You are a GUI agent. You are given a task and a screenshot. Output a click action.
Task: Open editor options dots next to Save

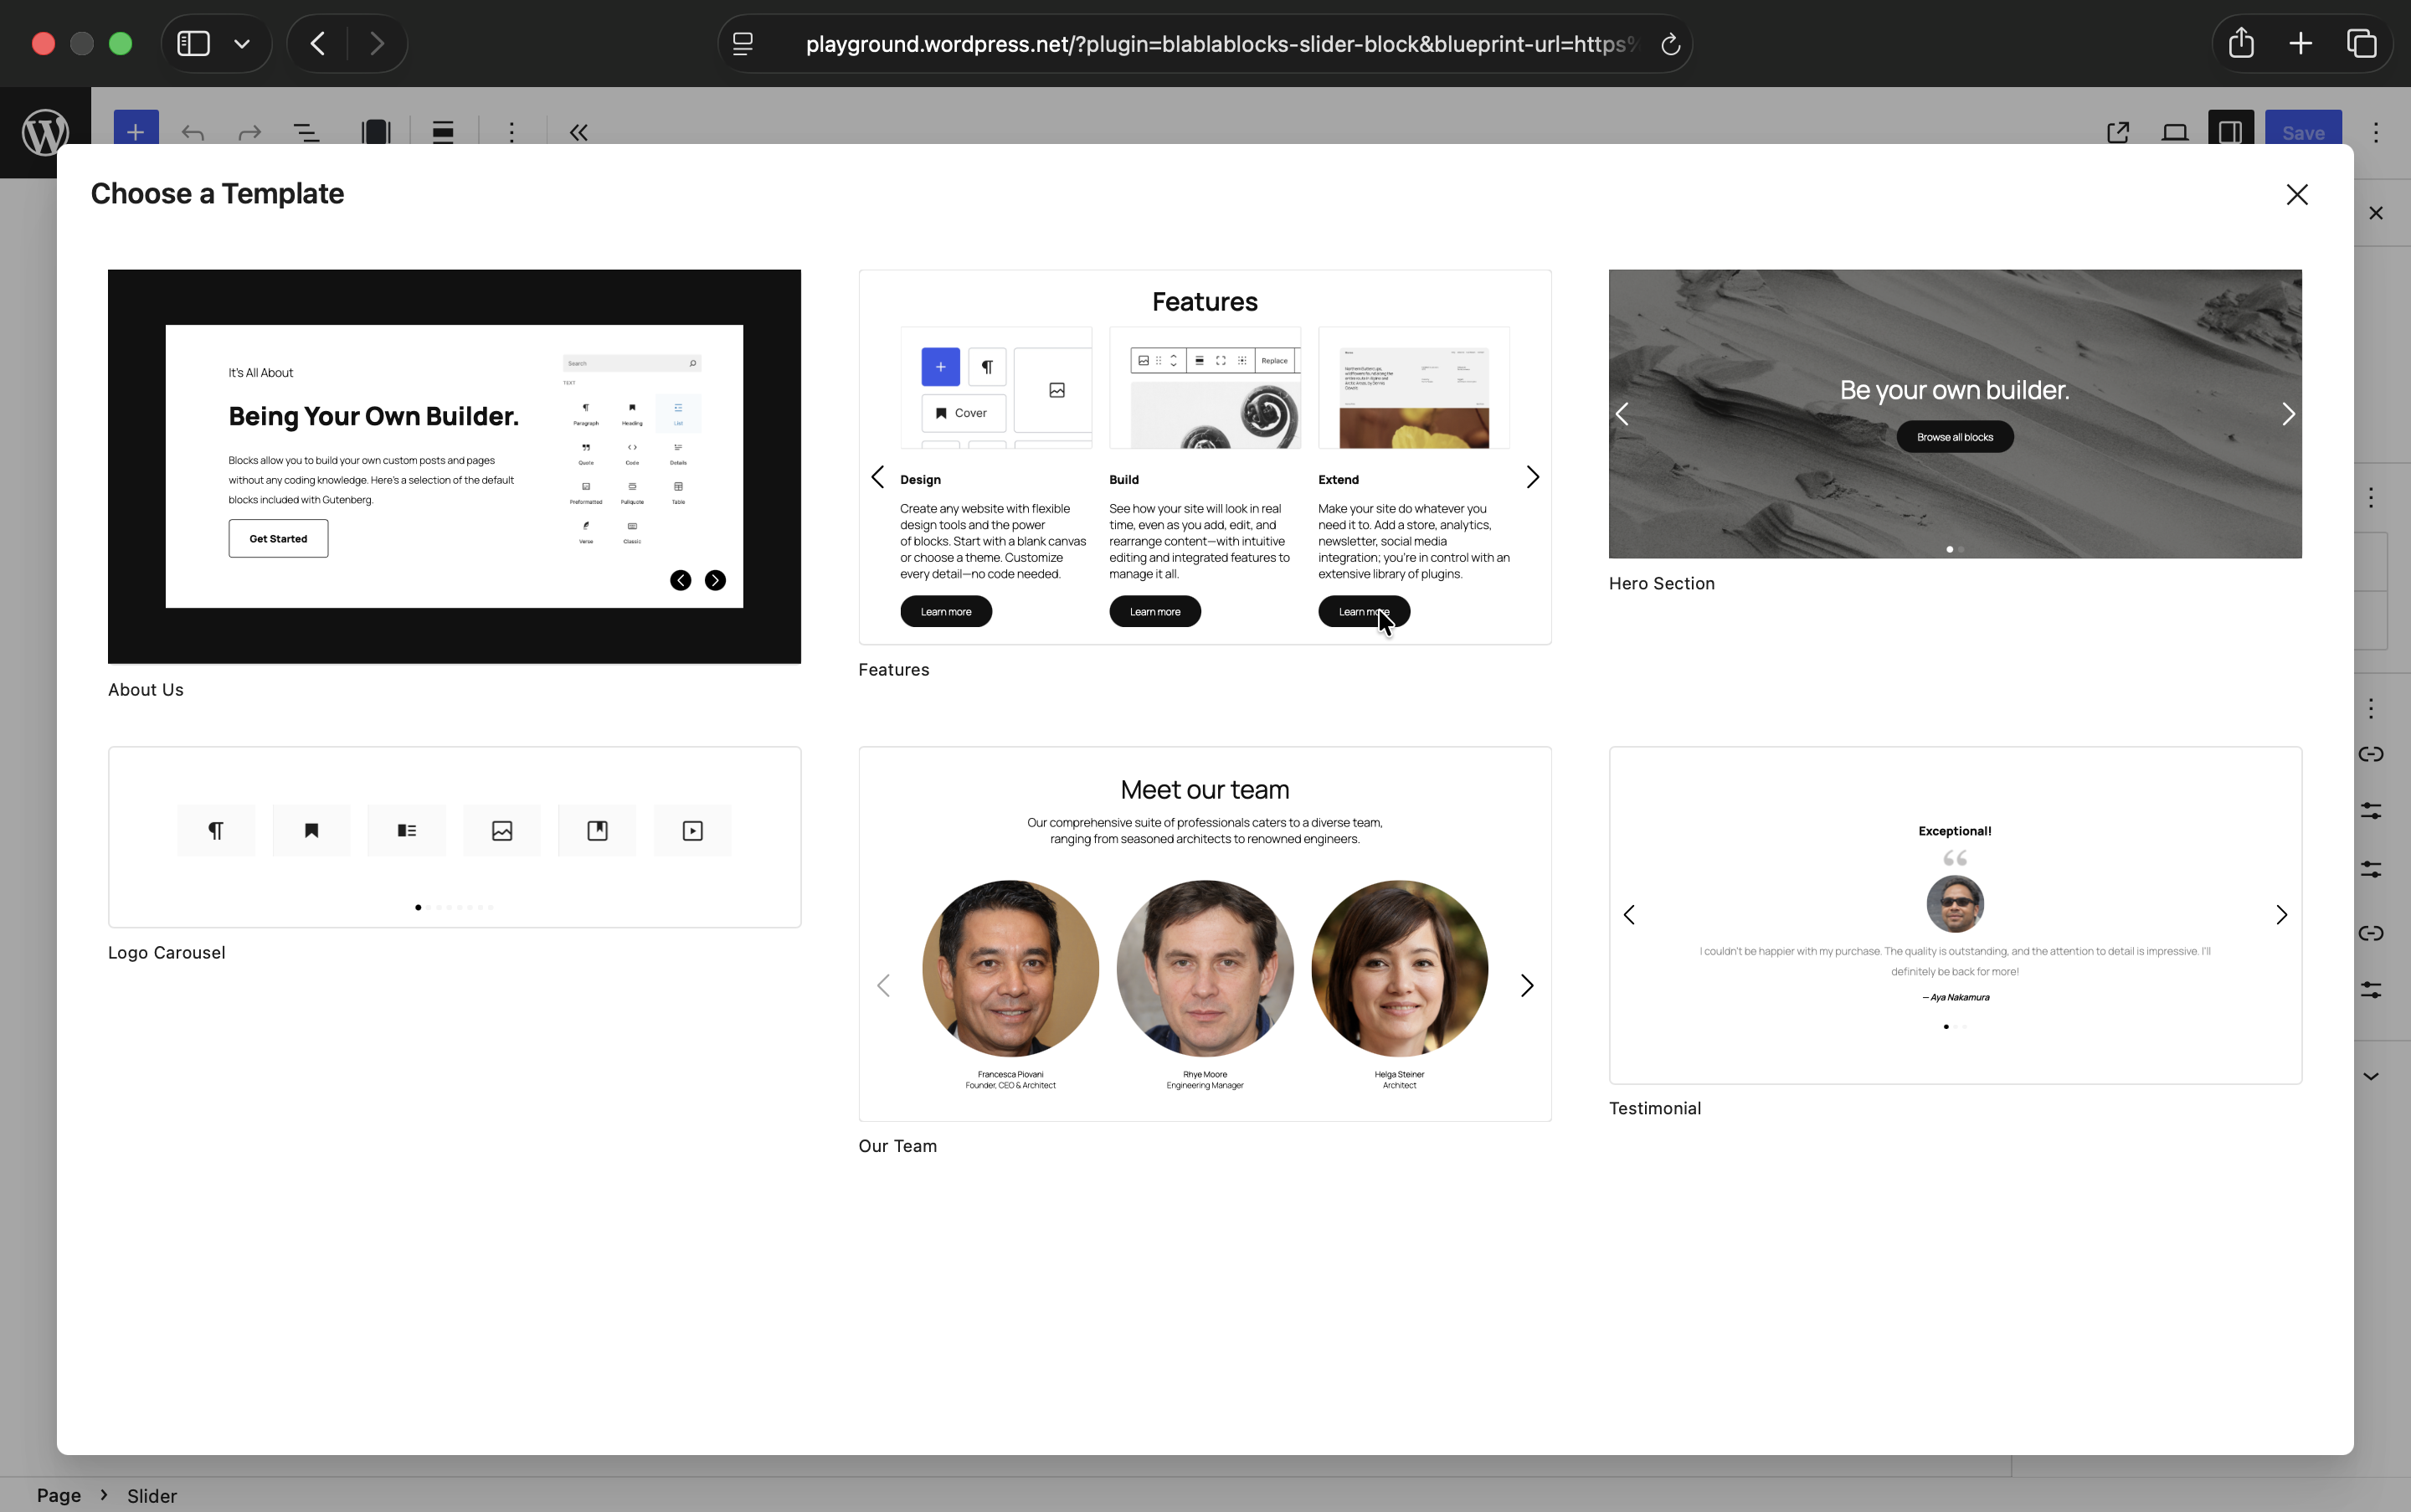pyautogui.click(x=2376, y=132)
